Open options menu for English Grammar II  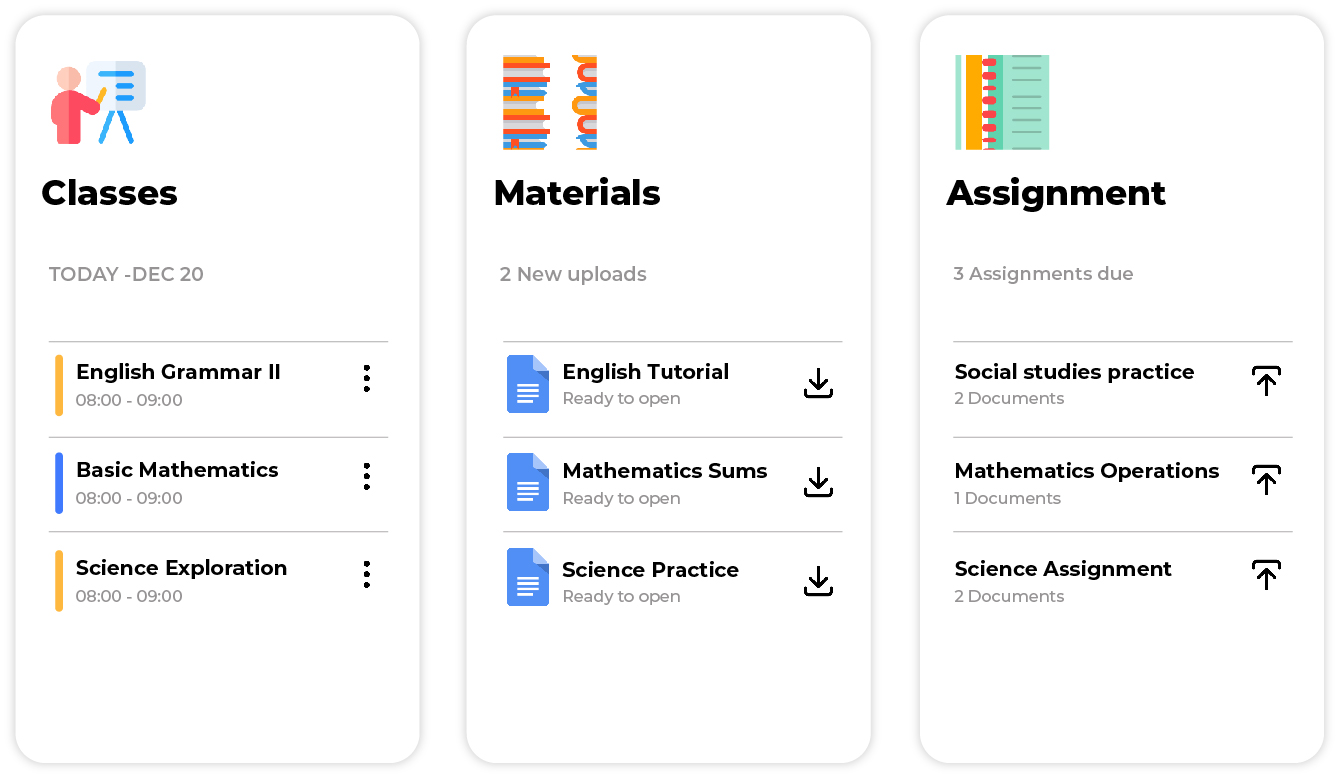coord(367,378)
